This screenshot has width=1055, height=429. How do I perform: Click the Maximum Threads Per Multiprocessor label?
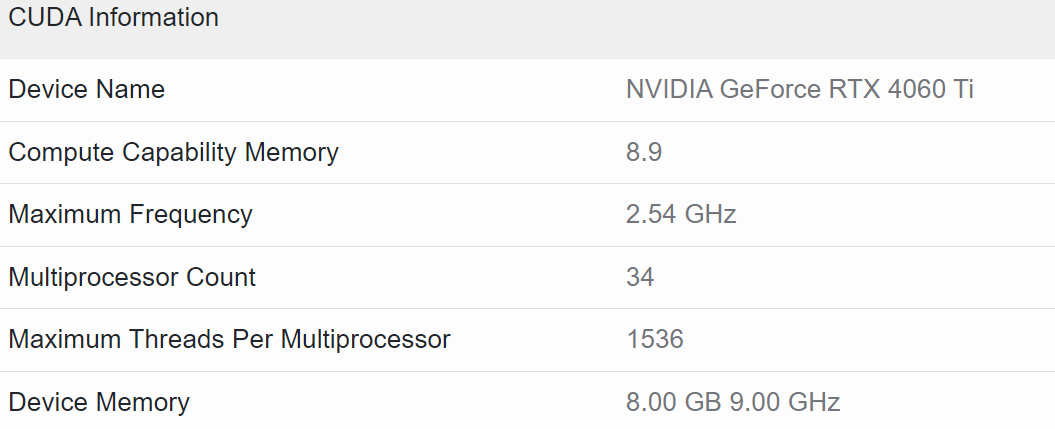229,339
